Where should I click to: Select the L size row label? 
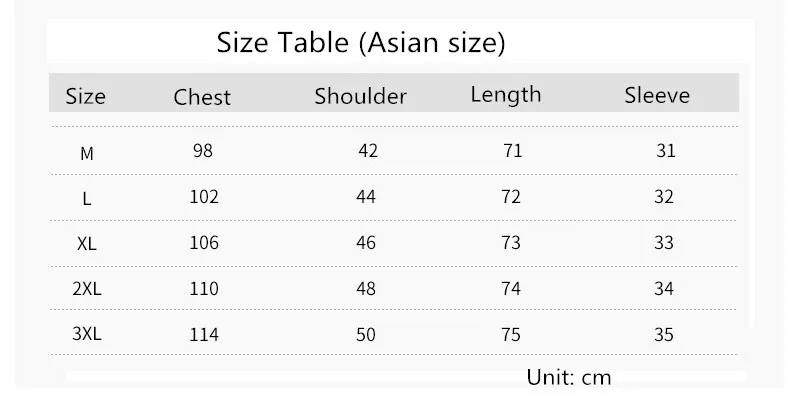tap(87, 199)
